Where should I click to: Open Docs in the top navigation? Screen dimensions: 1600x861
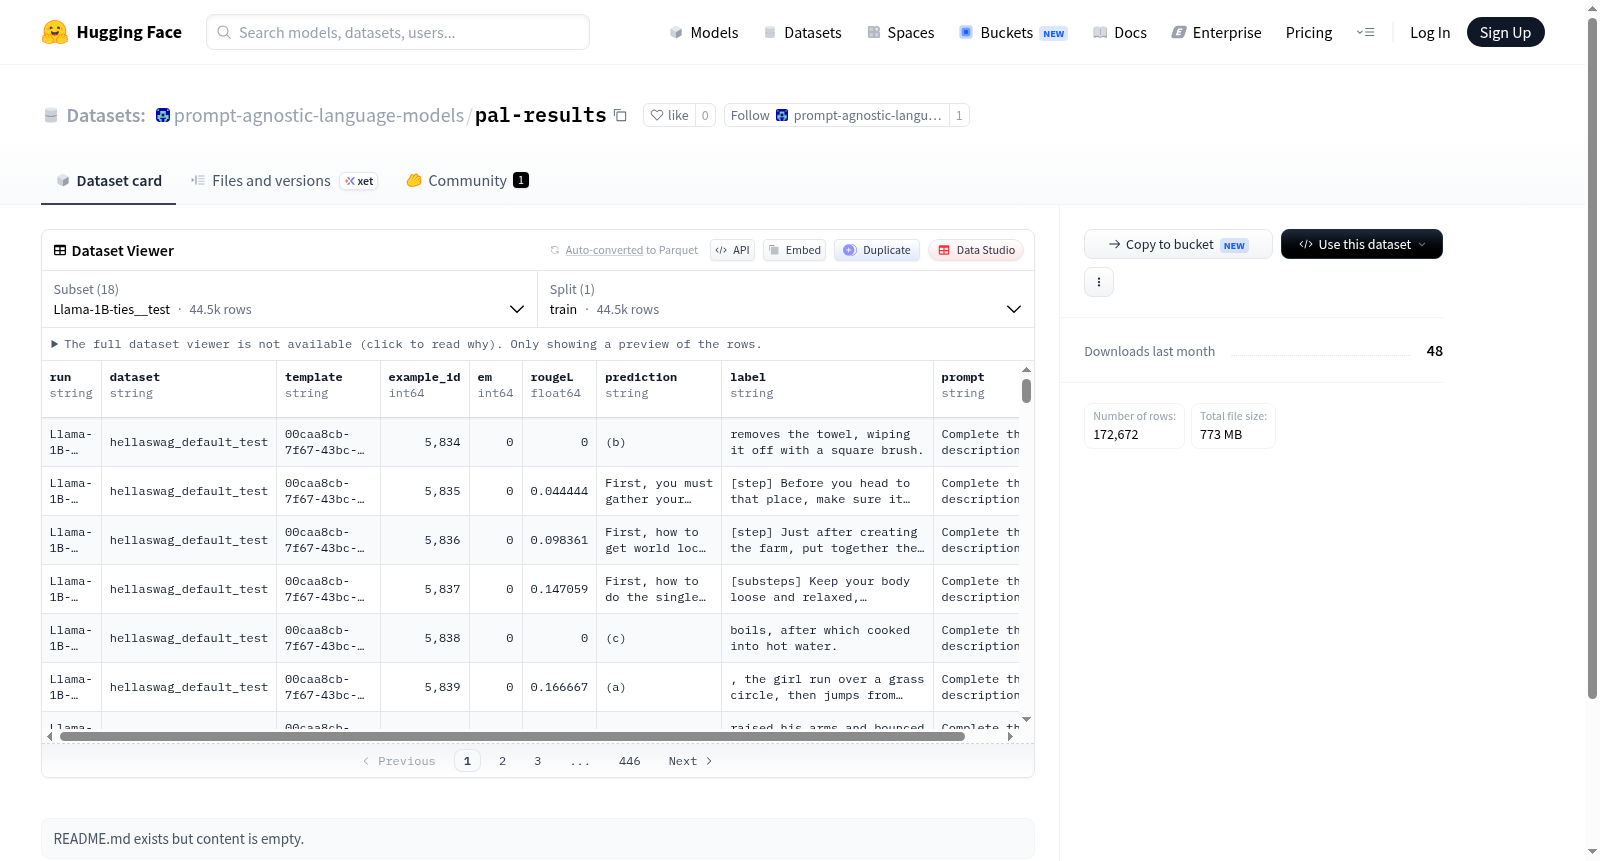click(x=1120, y=32)
